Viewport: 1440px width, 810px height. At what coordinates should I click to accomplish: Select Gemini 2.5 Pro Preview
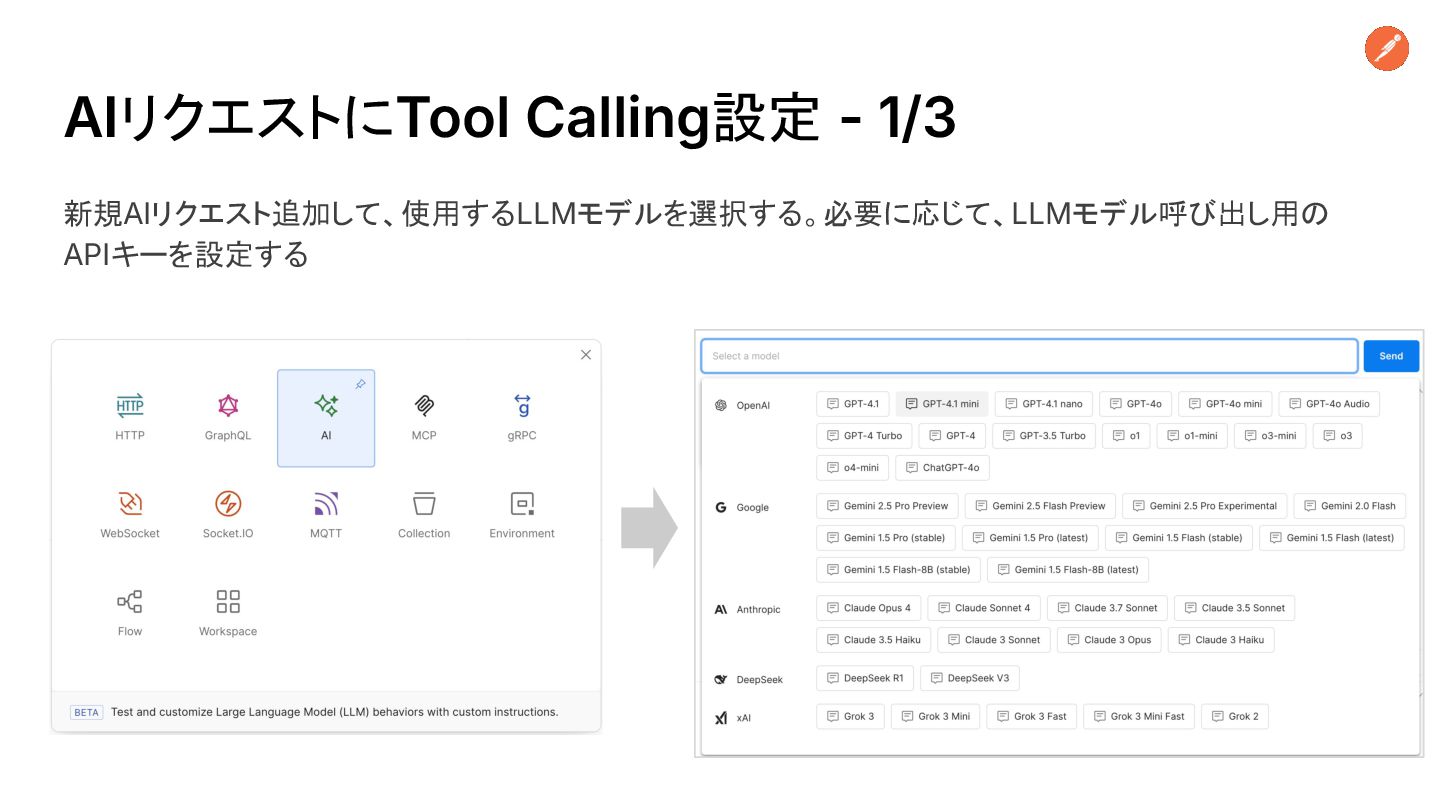[888, 506]
